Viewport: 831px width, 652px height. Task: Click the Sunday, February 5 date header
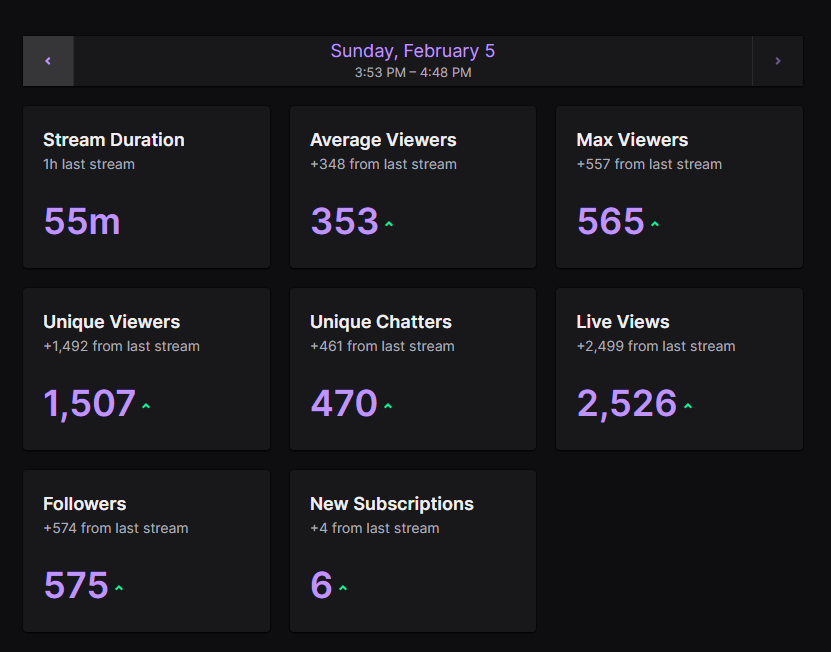pos(413,51)
